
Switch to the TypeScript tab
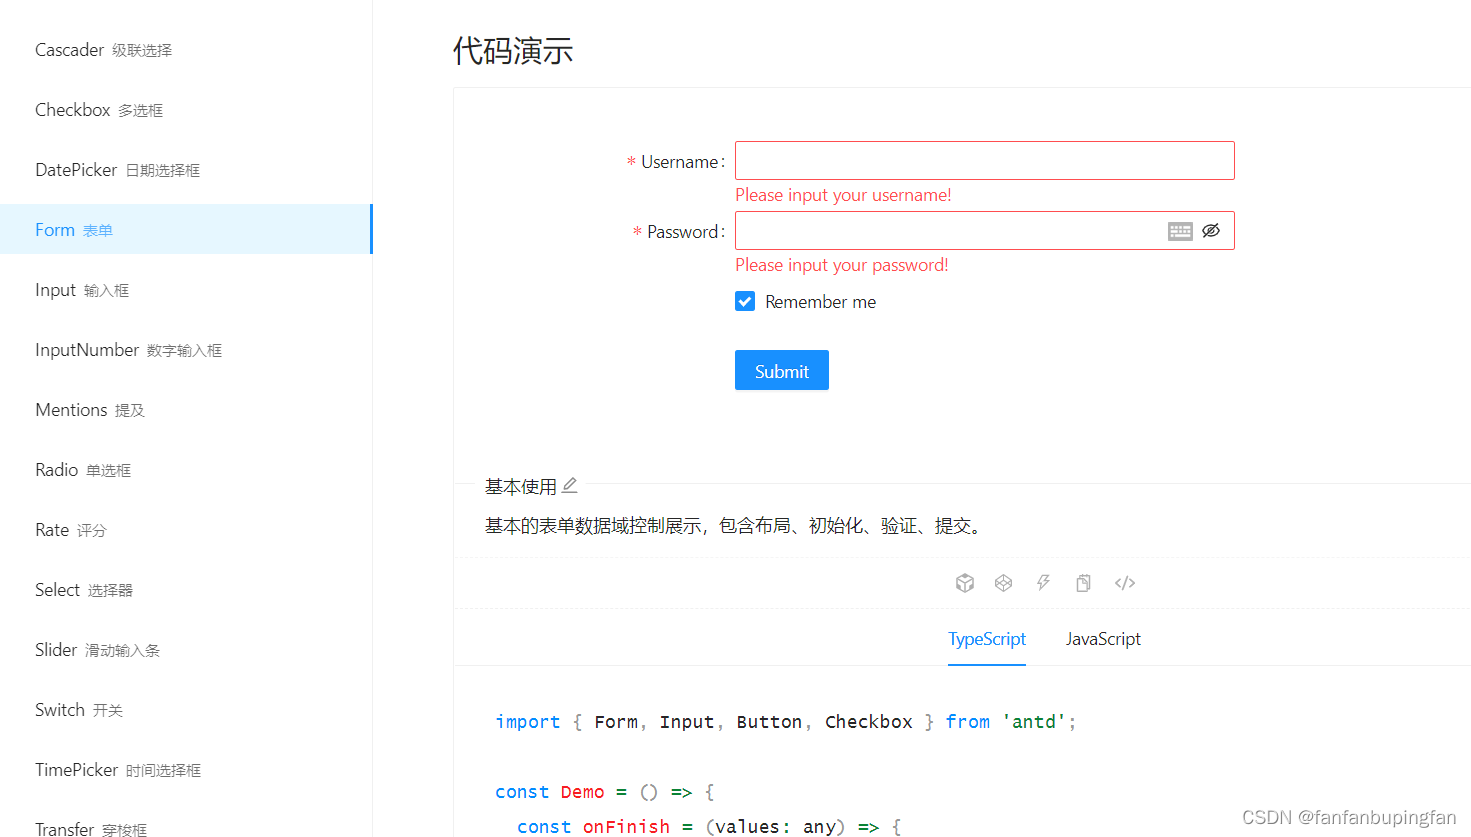point(987,639)
